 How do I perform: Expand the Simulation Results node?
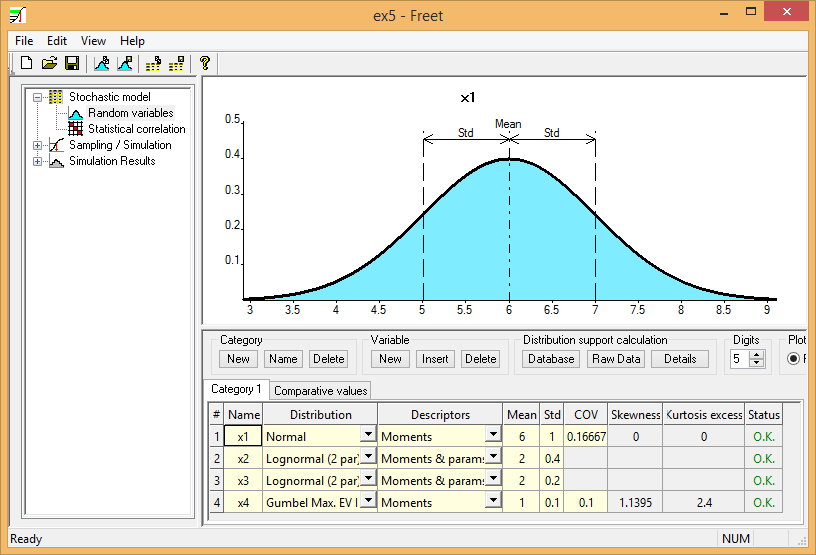tap(37, 161)
